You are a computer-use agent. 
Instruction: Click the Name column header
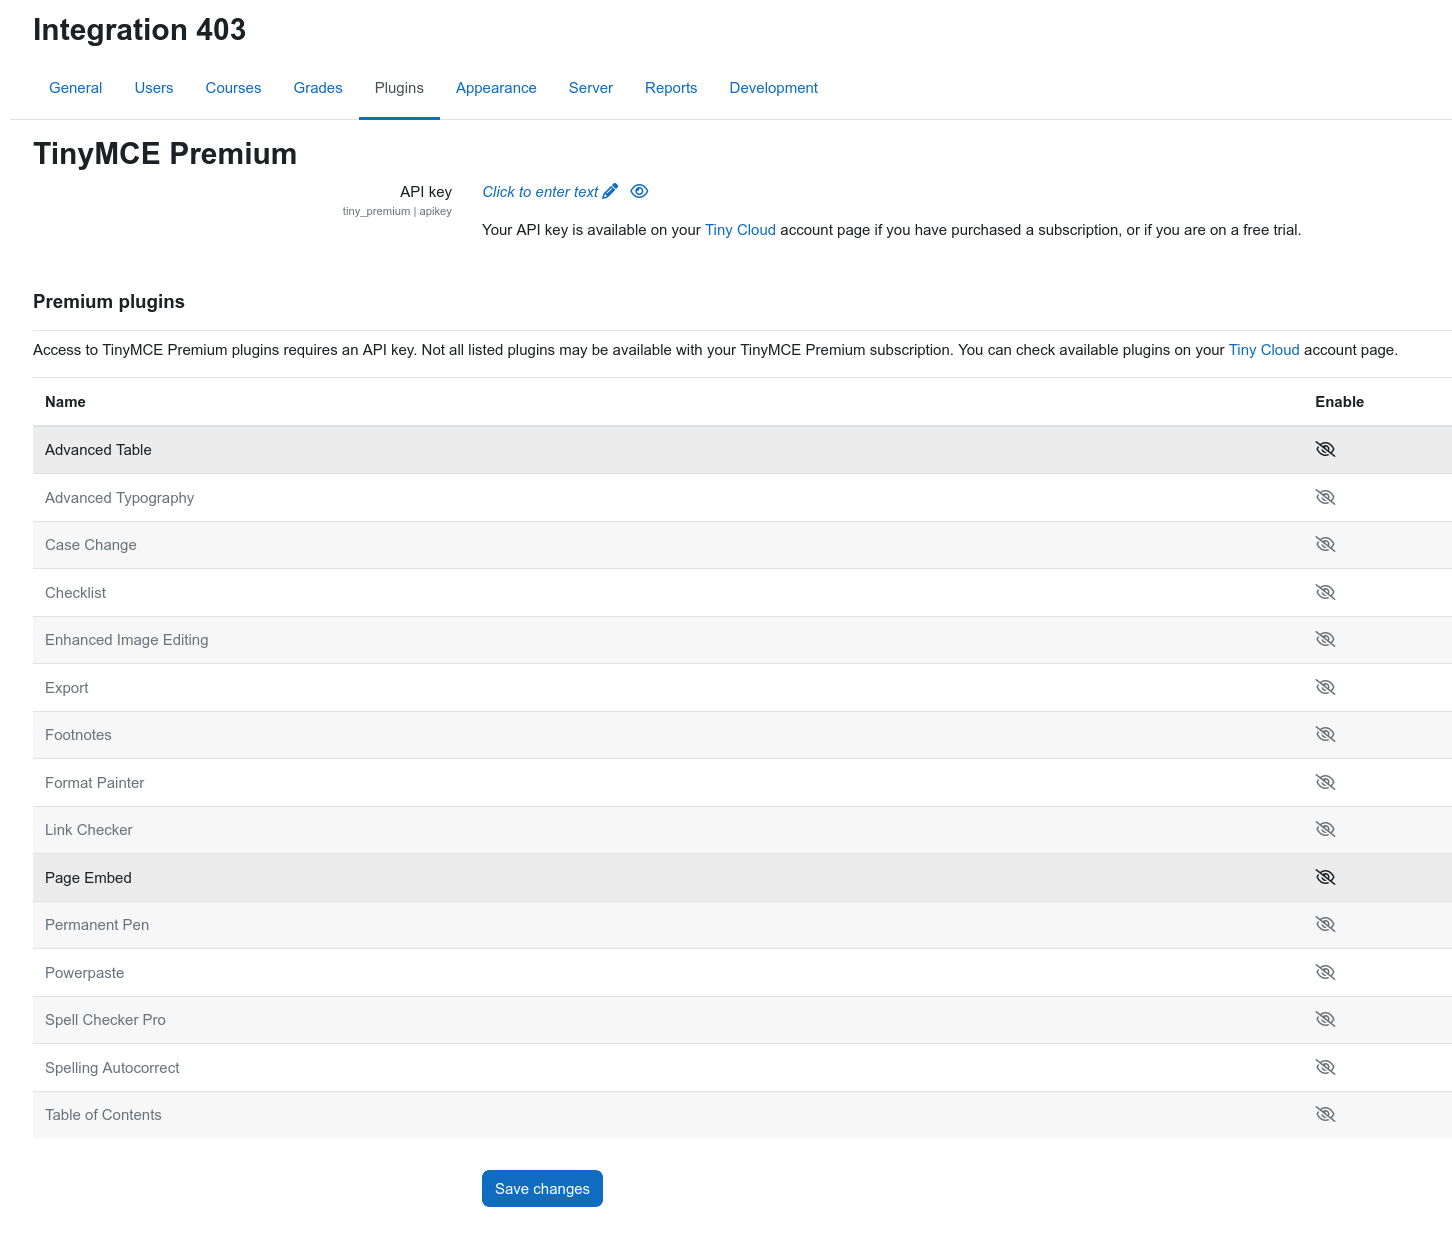click(x=65, y=402)
